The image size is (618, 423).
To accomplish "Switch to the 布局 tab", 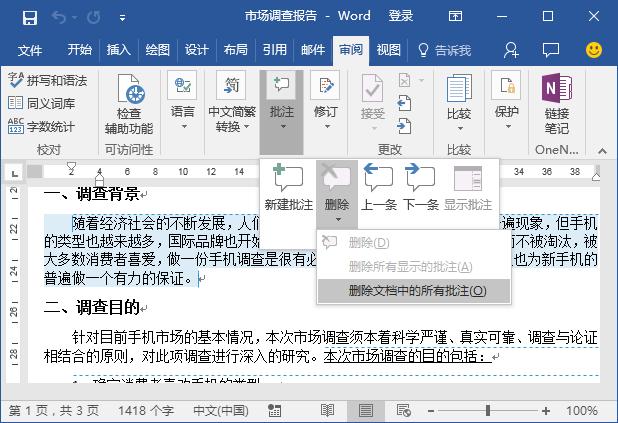I will 235,50.
